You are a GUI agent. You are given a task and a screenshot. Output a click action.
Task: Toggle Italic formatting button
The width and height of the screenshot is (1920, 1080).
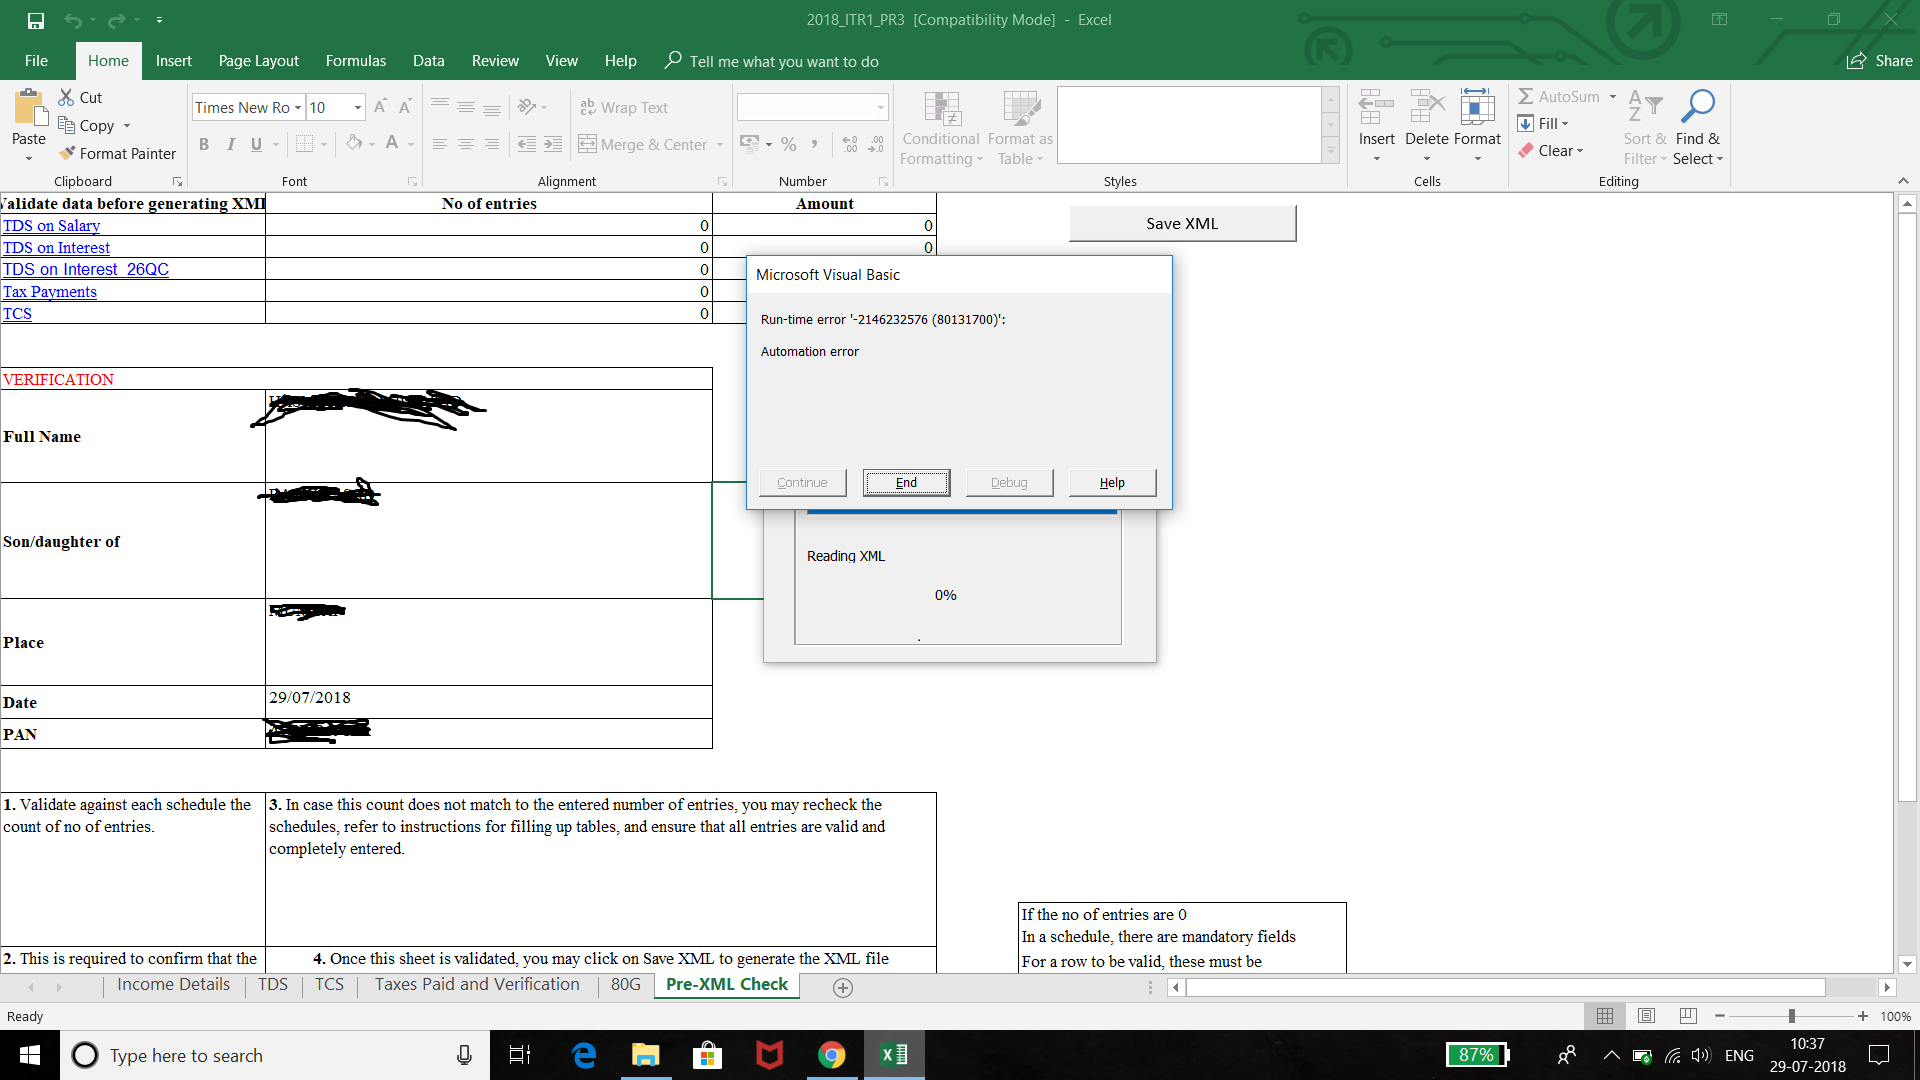click(x=230, y=144)
